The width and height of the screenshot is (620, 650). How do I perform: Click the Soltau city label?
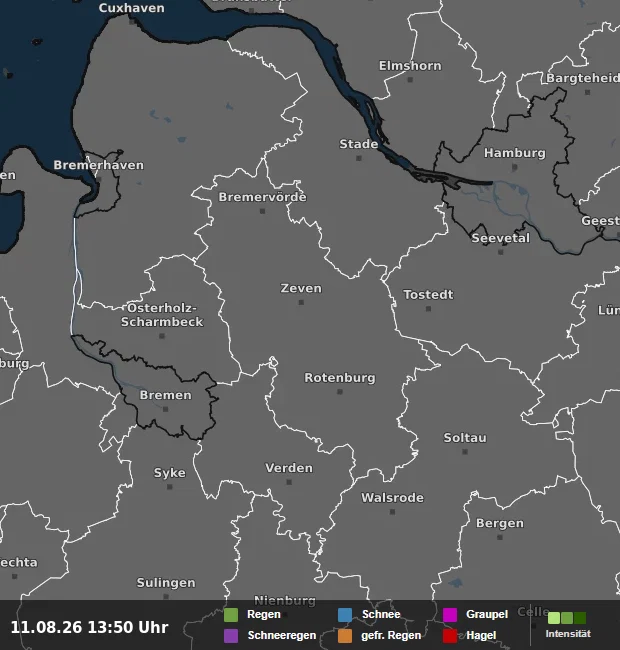click(465, 438)
